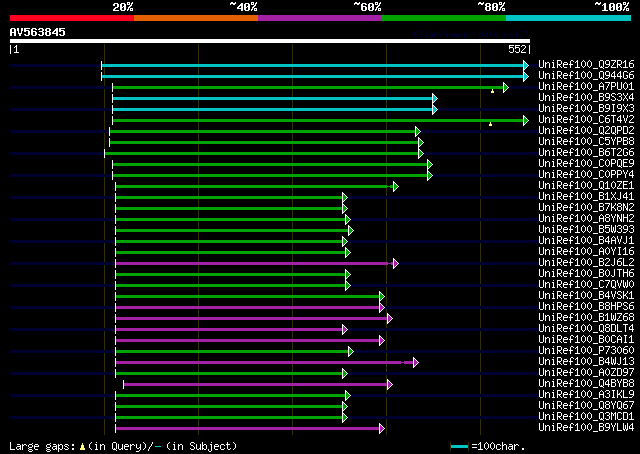Open the UniRef100_B9I9X3 hit label

tap(586, 109)
